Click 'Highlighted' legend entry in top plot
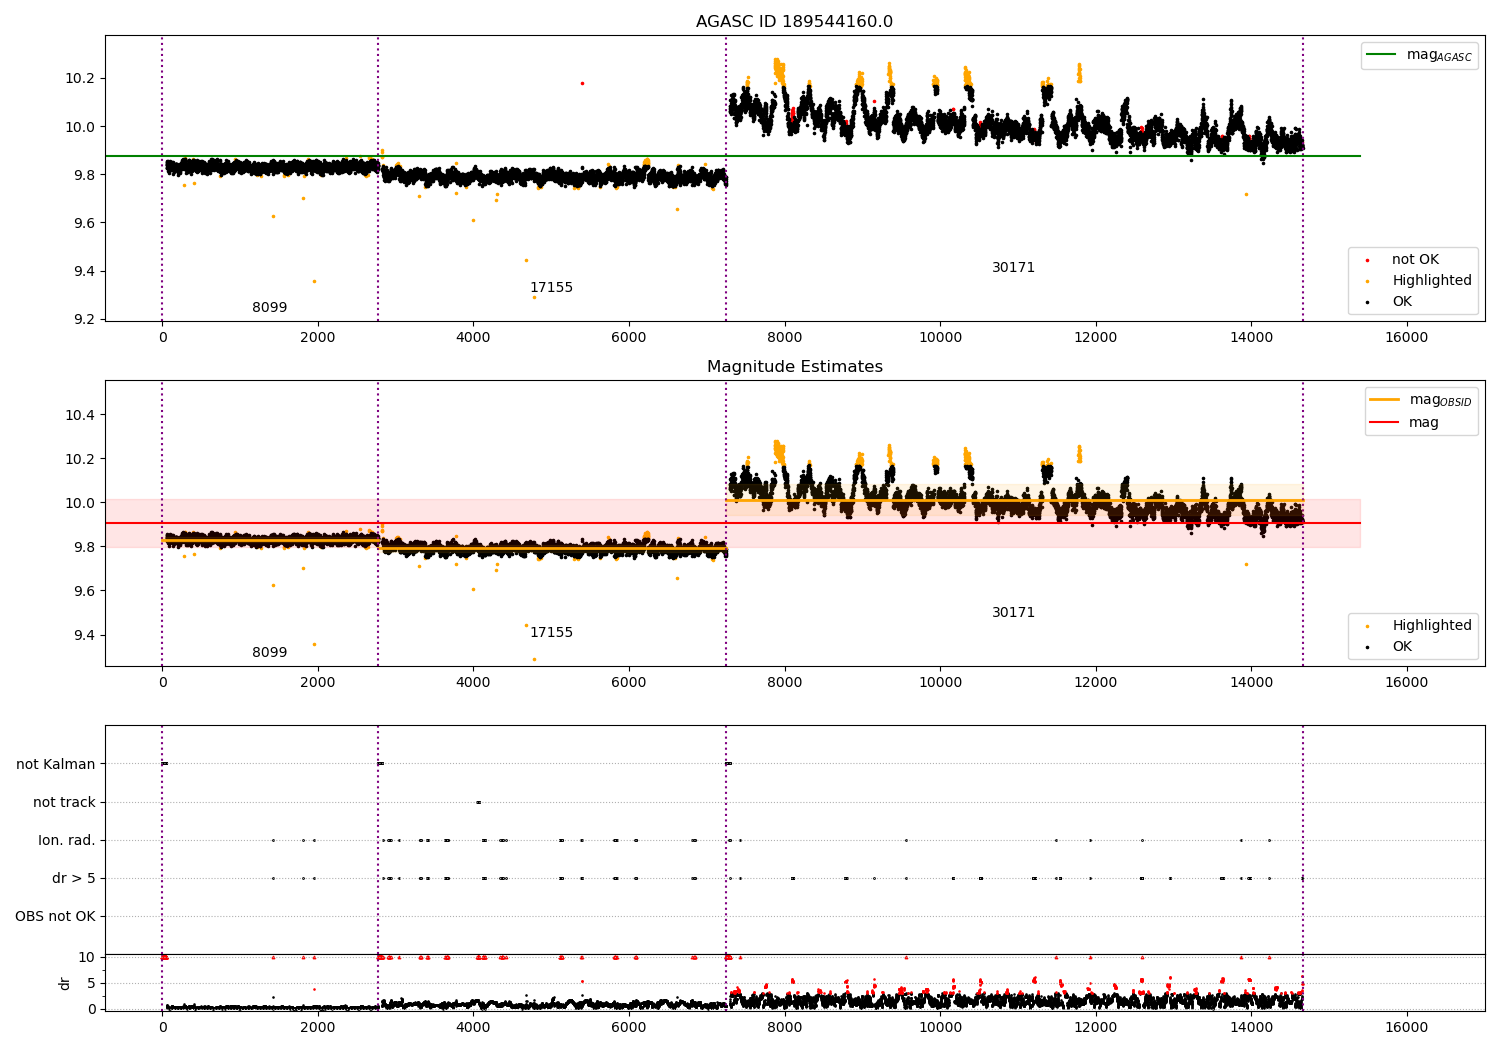 [1419, 281]
